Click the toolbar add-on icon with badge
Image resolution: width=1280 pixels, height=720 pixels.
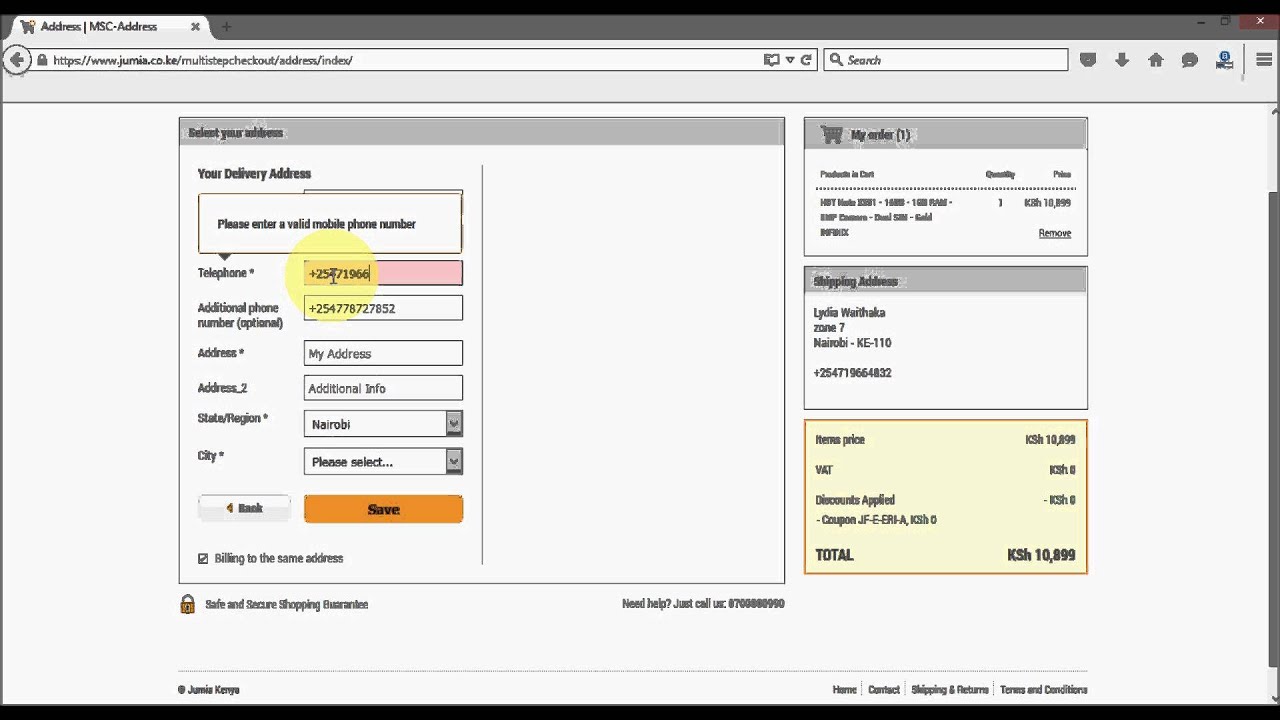tap(1224, 60)
